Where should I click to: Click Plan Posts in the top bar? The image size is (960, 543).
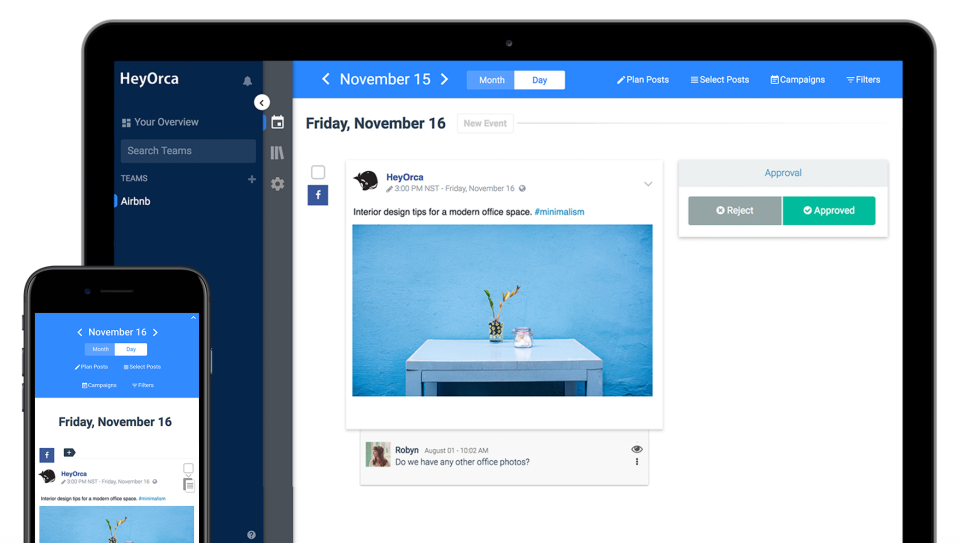(643, 80)
